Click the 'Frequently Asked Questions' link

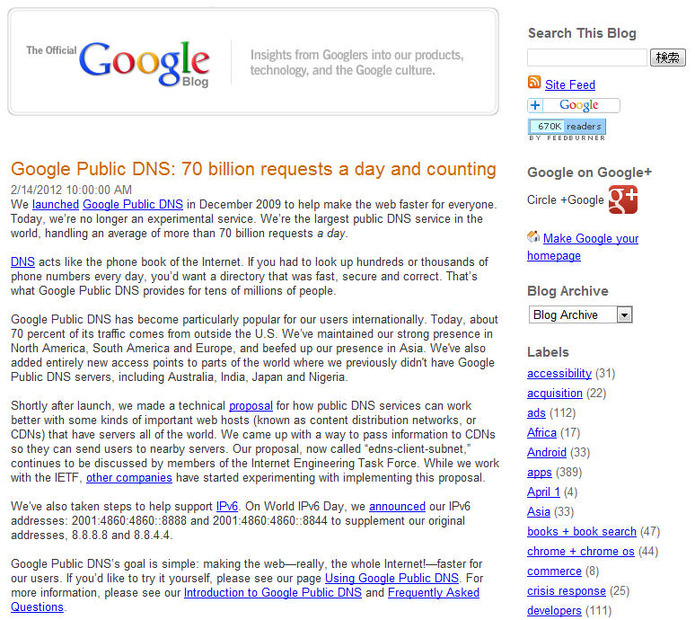433,593
